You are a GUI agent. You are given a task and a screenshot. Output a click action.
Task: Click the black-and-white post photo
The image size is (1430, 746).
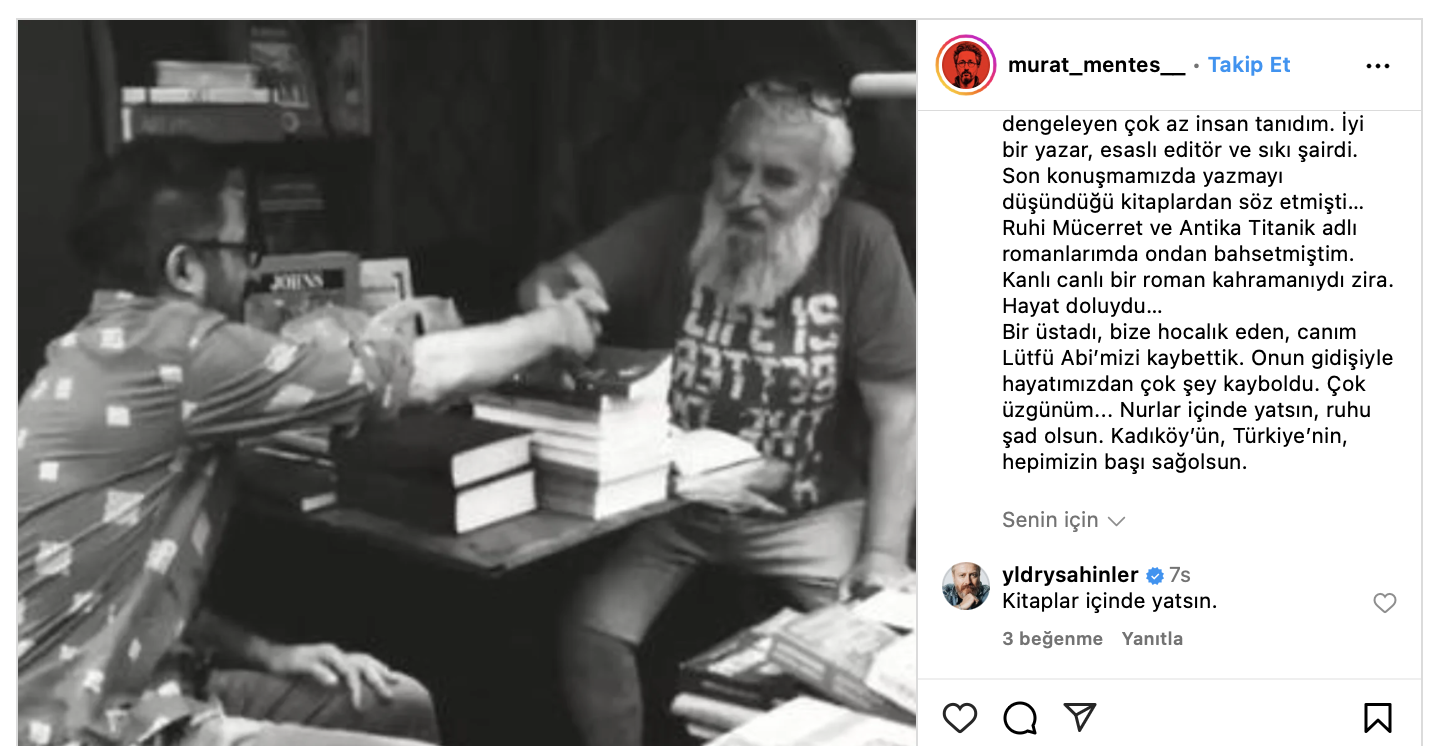[467, 382]
